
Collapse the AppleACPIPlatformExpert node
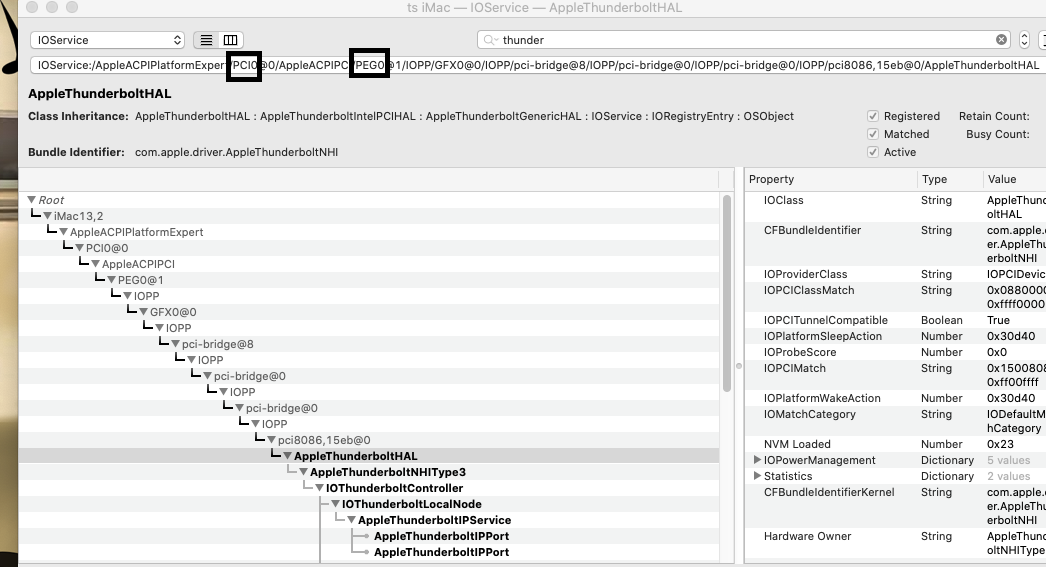[x=63, y=232]
